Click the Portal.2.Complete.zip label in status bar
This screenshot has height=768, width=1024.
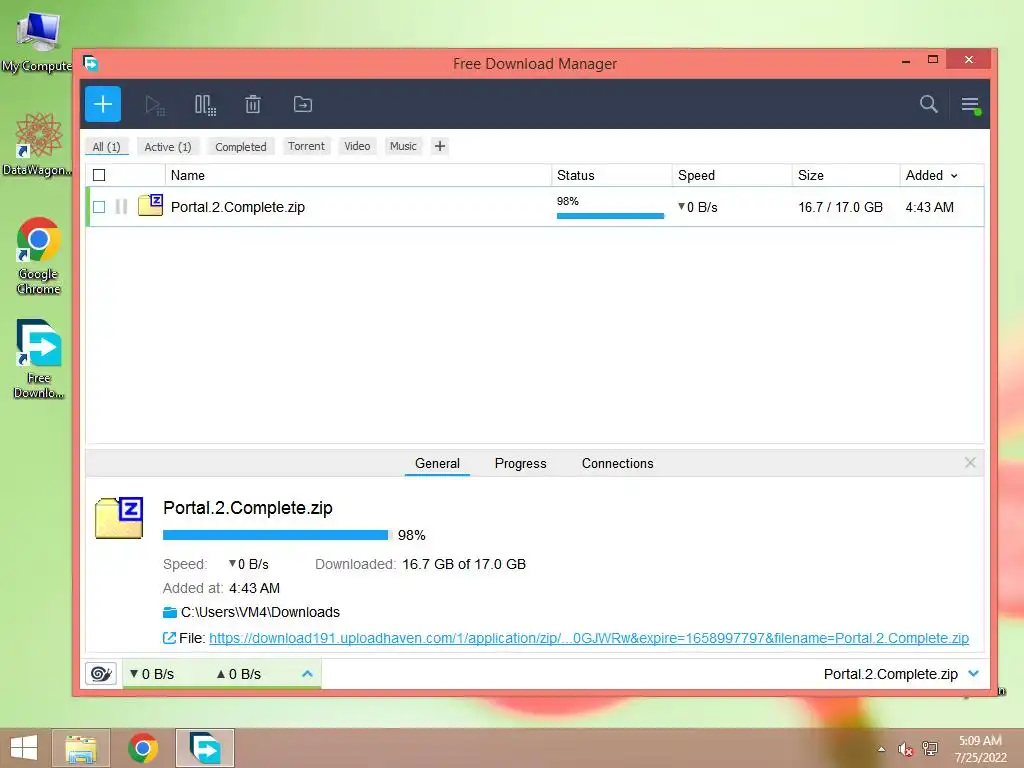click(x=890, y=674)
